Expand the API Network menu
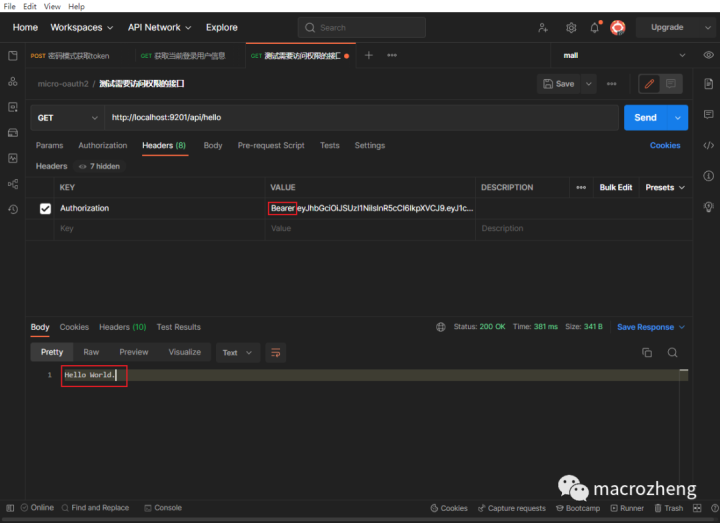This screenshot has width=720, height=523. click(159, 28)
